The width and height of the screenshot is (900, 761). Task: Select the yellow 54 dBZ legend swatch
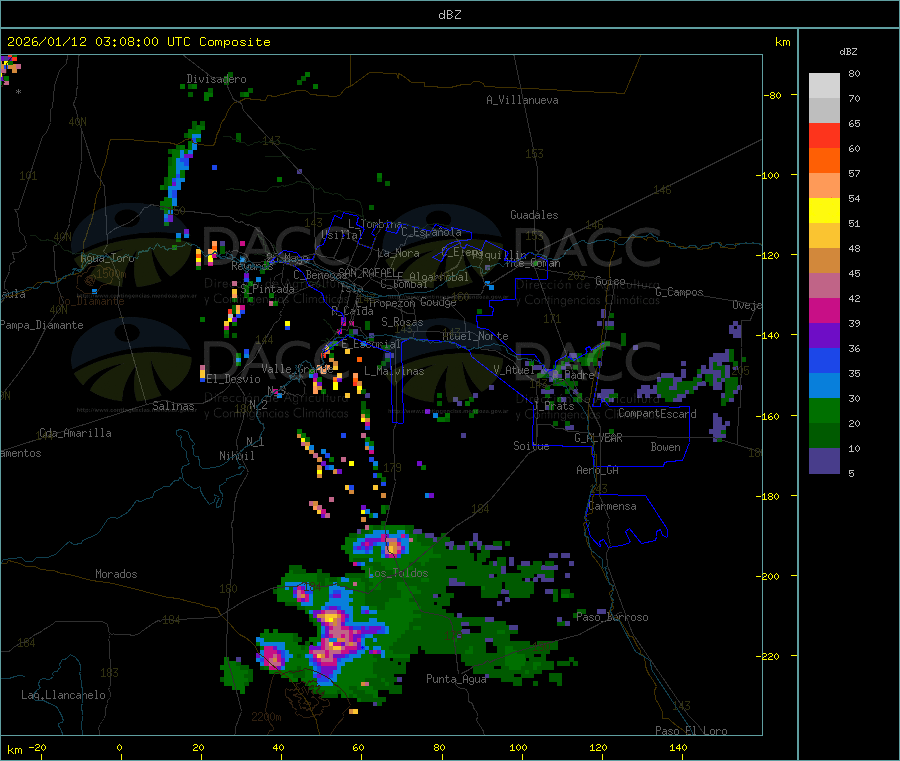tap(824, 211)
